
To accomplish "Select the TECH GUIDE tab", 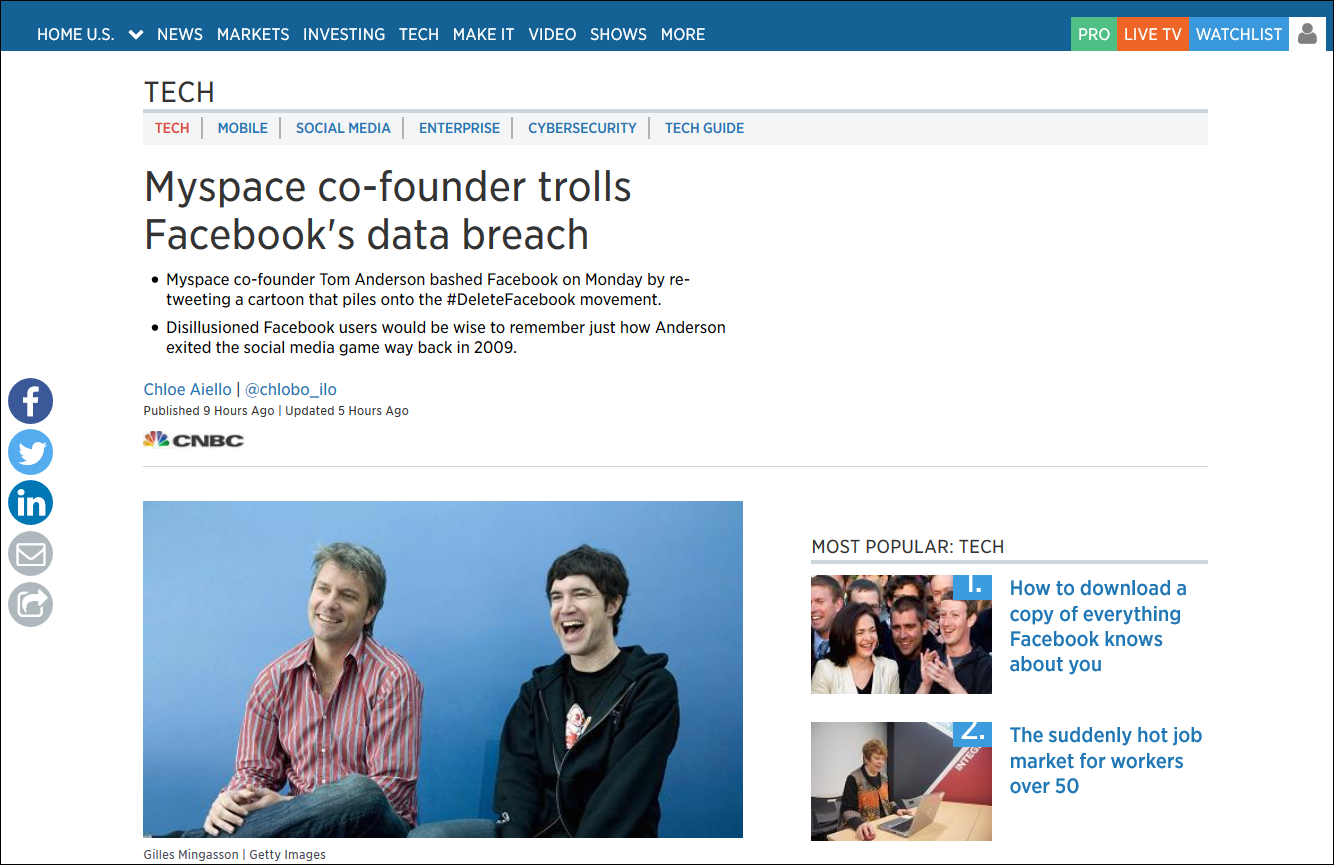I will click(x=704, y=128).
